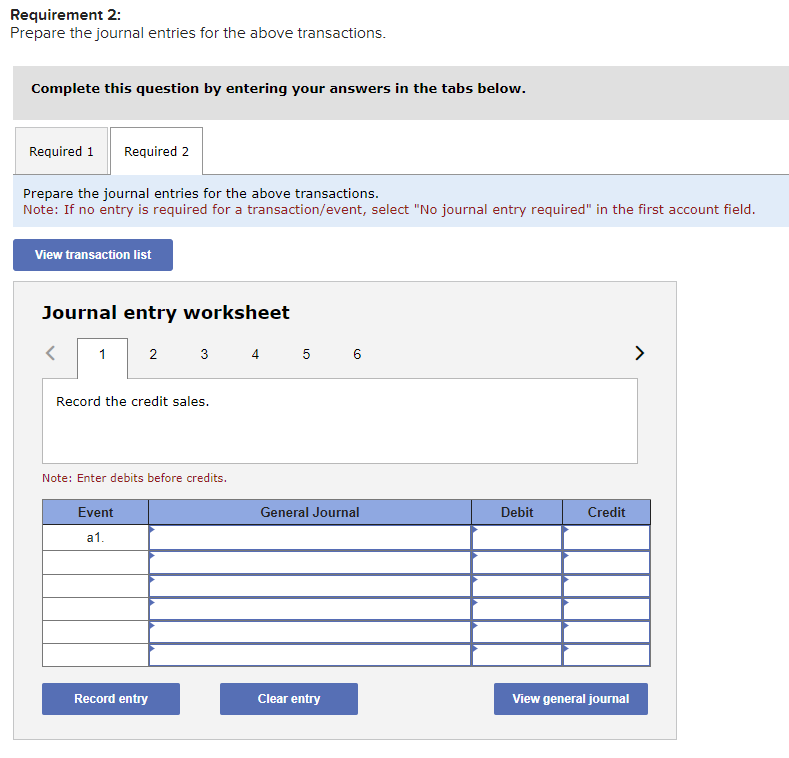Switch to journal entry tab 2

tap(153, 354)
